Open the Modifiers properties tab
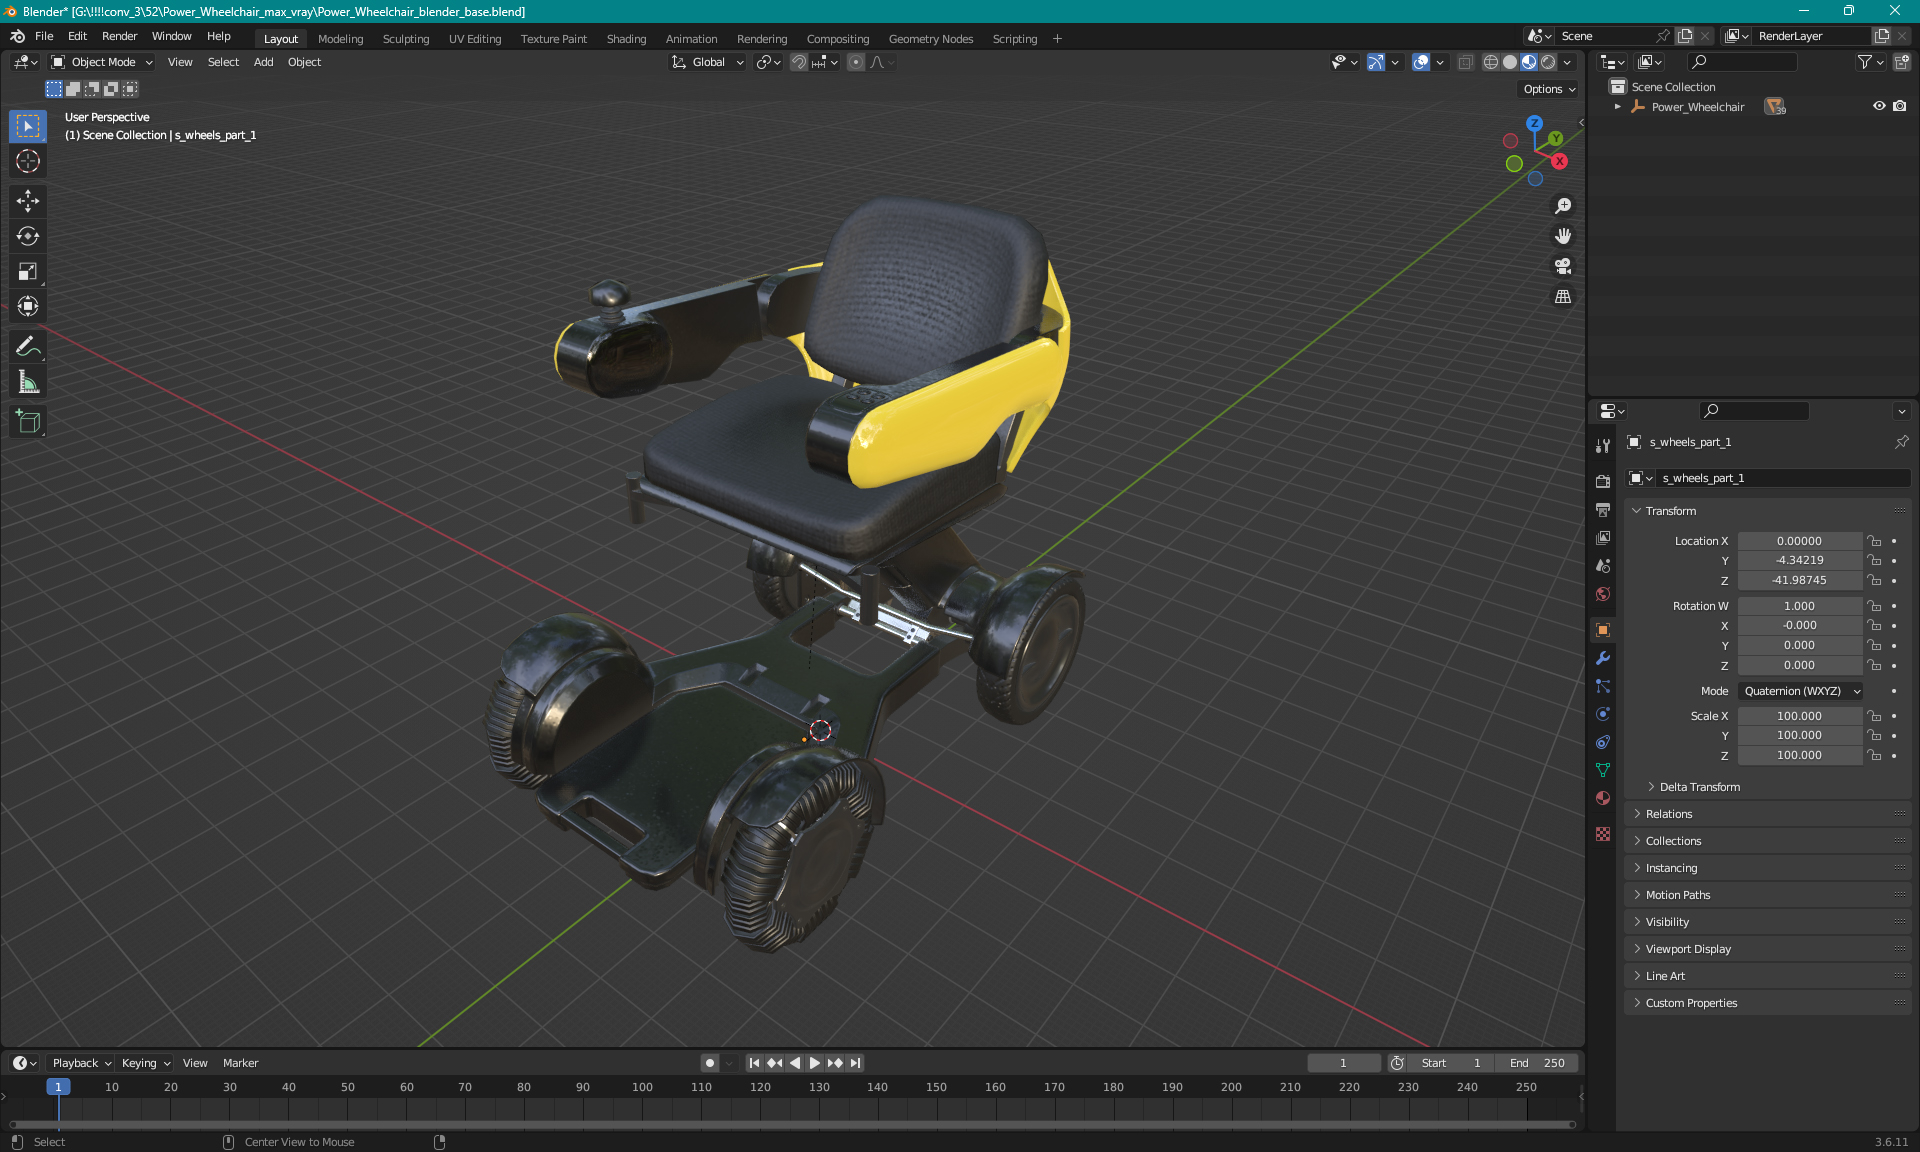 (x=1603, y=658)
